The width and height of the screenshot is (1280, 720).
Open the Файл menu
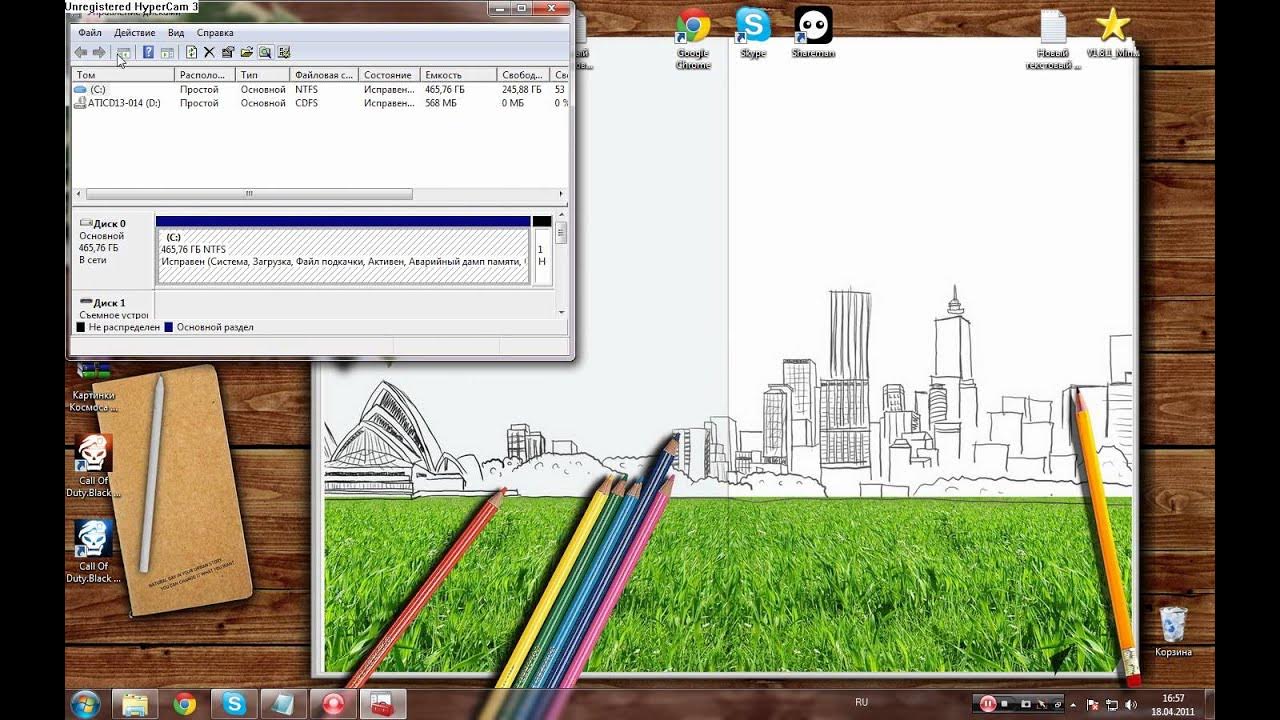(x=89, y=33)
